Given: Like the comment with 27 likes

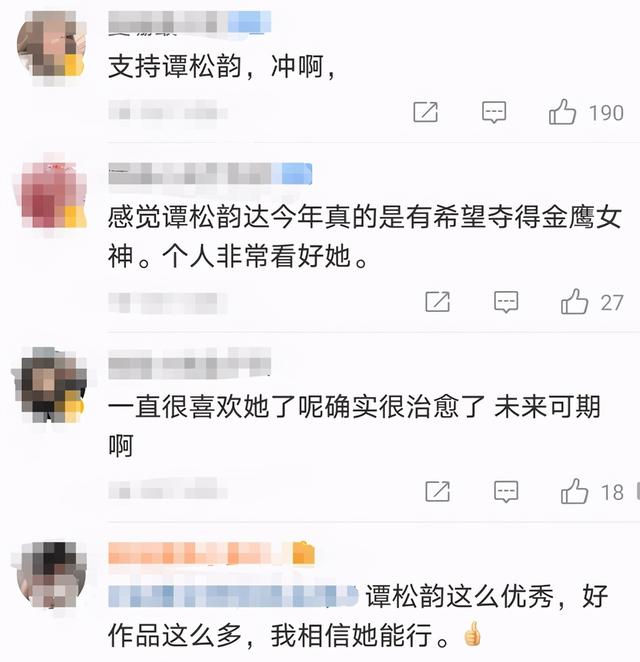Looking at the screenshot, I should point(574,301).
